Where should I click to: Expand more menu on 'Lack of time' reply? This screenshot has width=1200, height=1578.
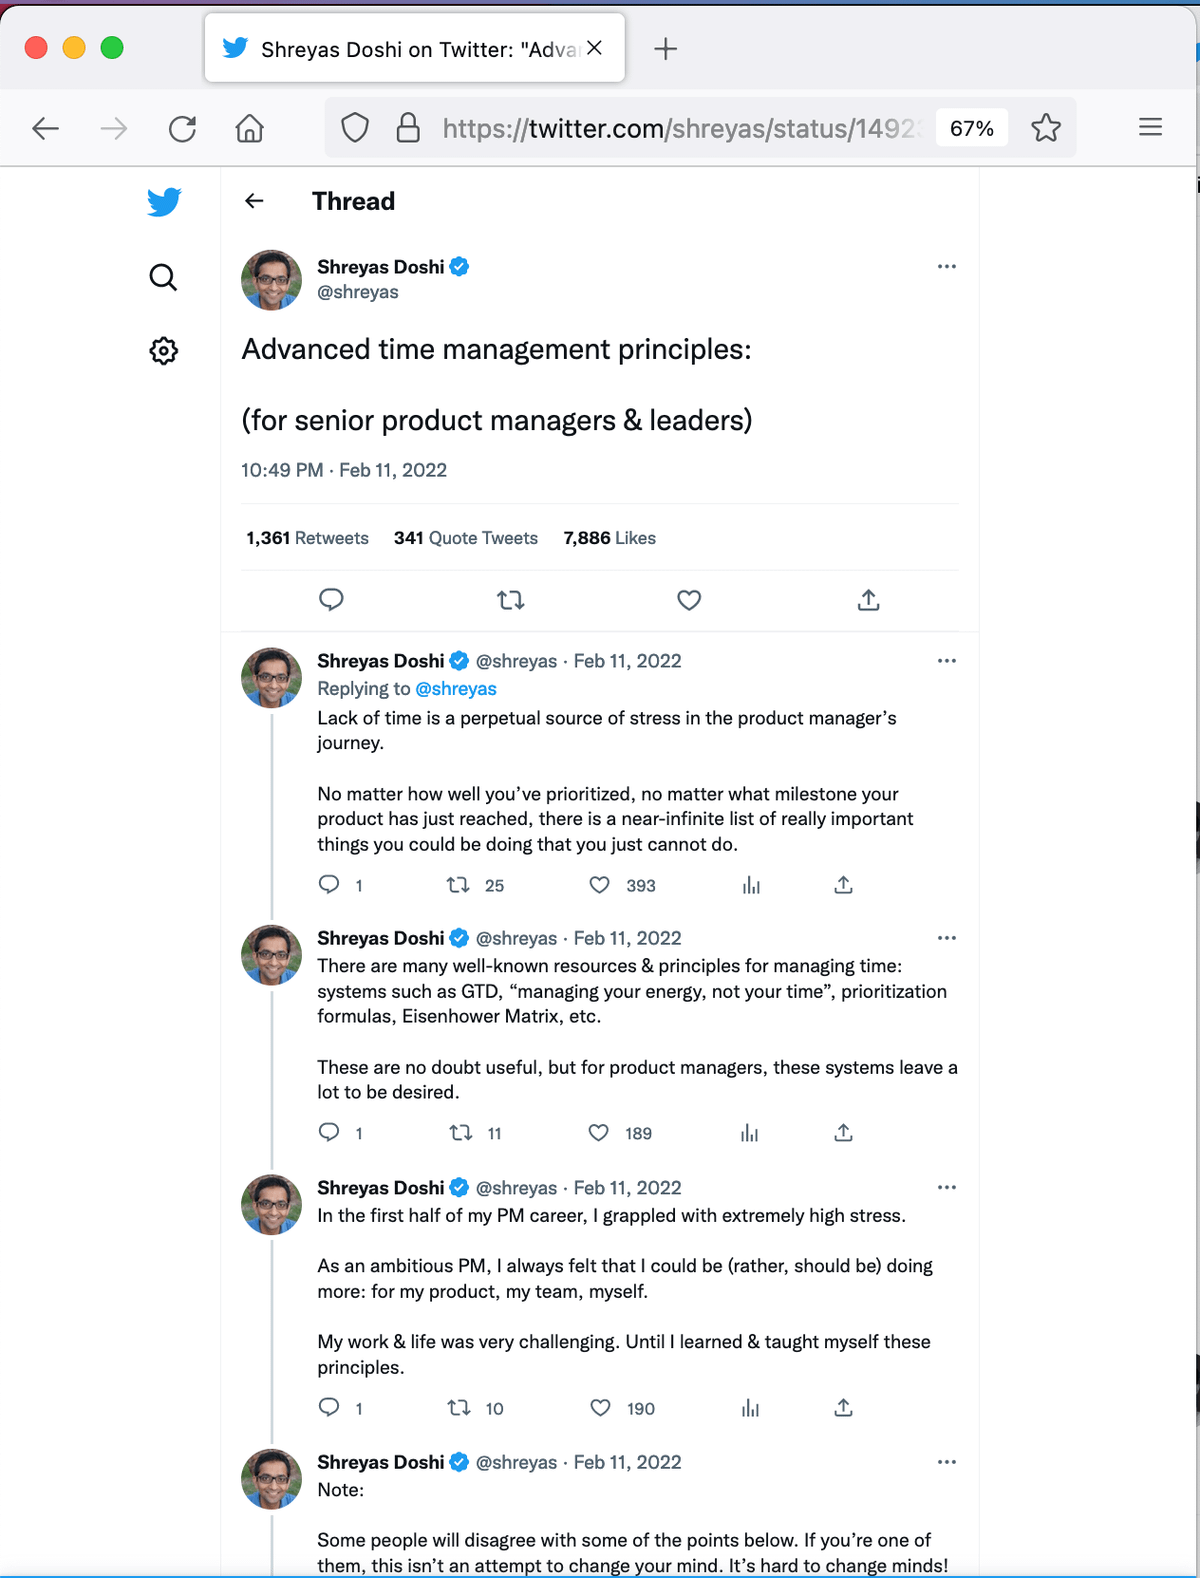946,661
